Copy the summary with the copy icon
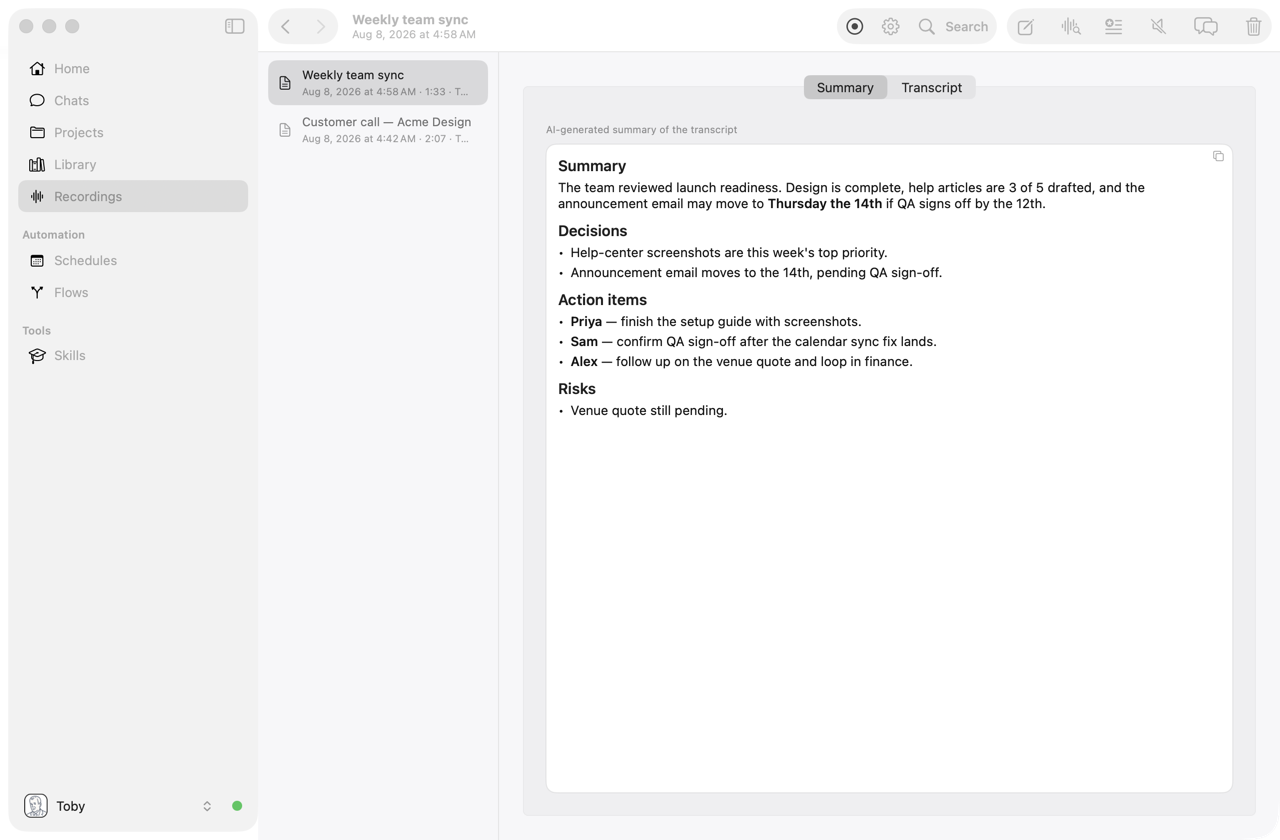Image resolution: width=1280 pixels, height=840 pixels. click(1218, 156)
